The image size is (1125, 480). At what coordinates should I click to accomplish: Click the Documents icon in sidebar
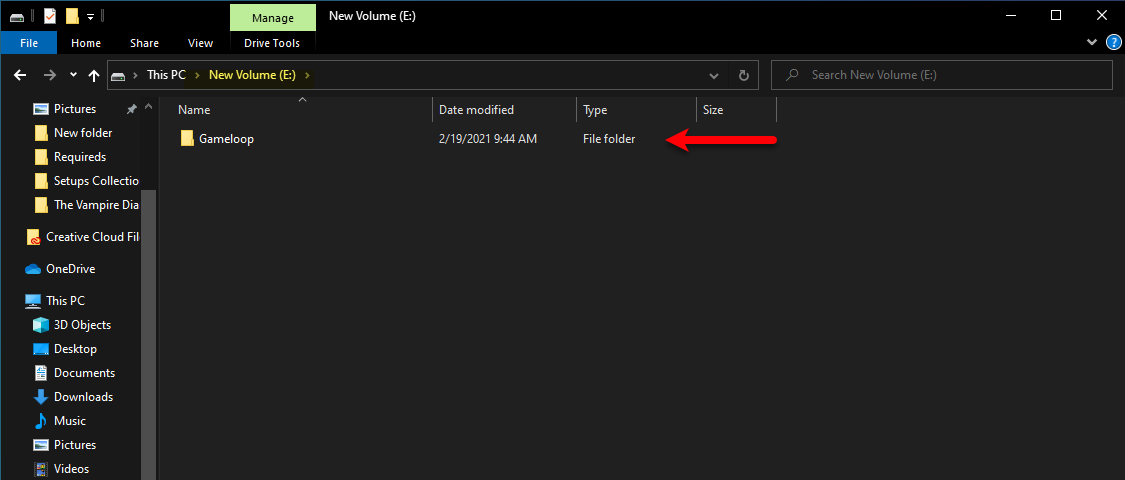41,373
